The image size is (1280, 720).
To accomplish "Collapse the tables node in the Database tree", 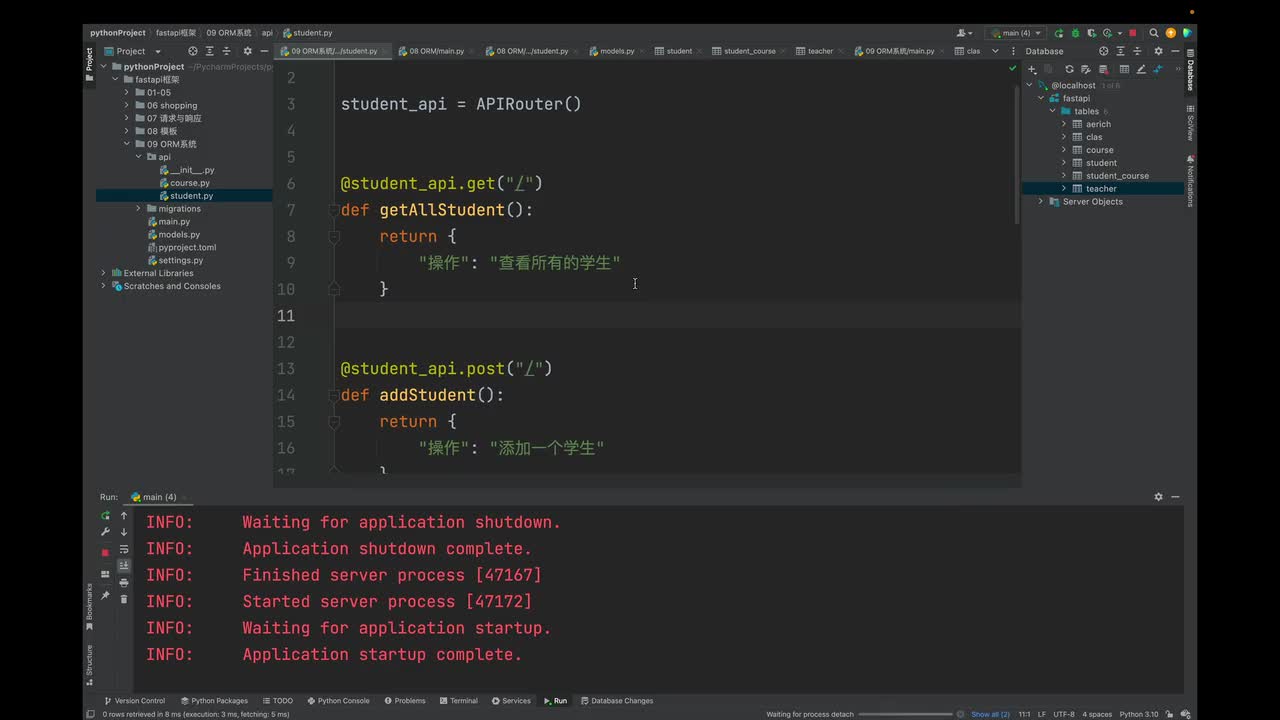I will click(x=1052, y=111).
